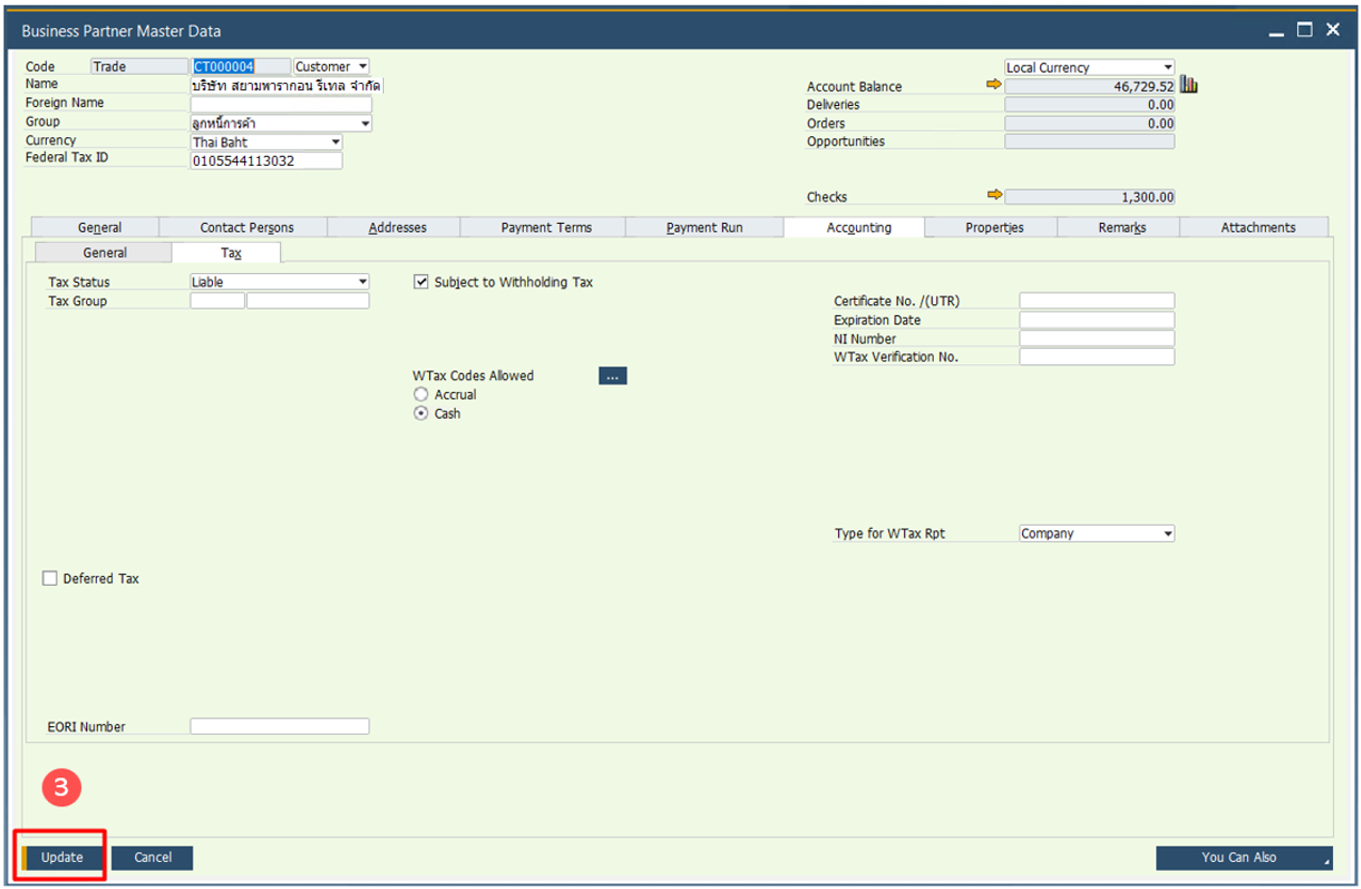This screenshot has height=889, width=1361.
Task: Open the Group dropdown
Action: [281, 123]
